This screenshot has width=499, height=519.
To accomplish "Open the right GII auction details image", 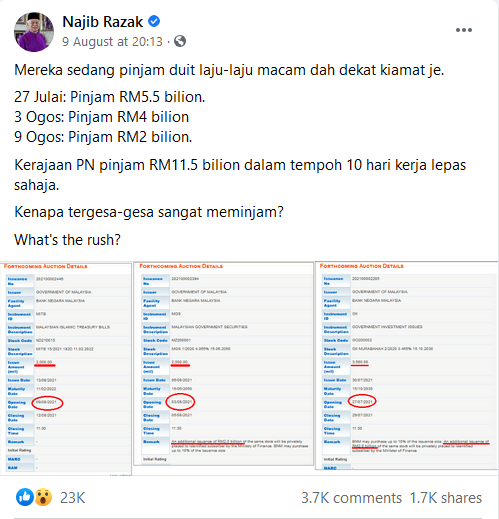I will pos(407,366).
